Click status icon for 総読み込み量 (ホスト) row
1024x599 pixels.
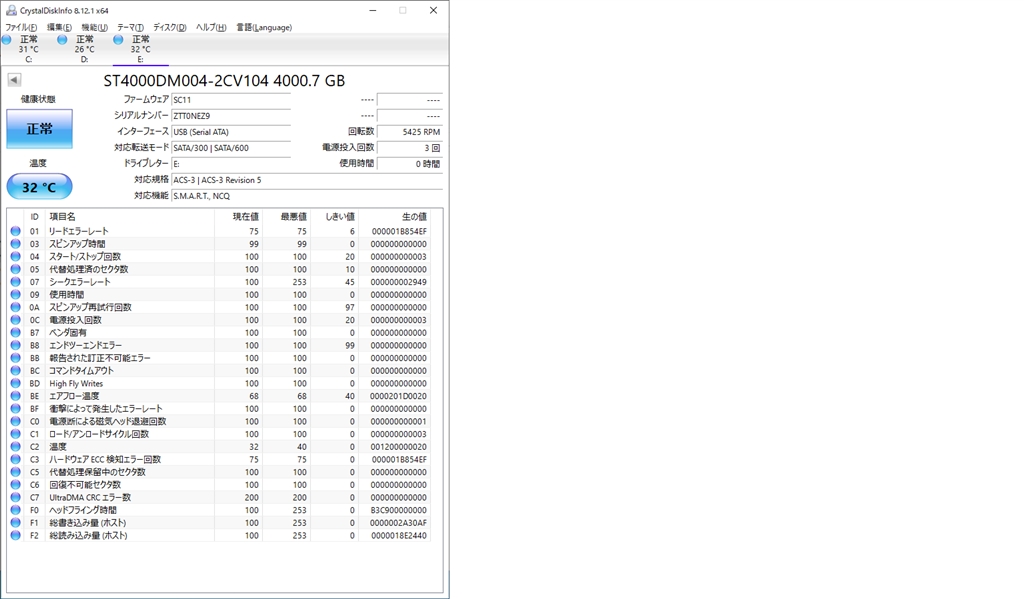16,536
